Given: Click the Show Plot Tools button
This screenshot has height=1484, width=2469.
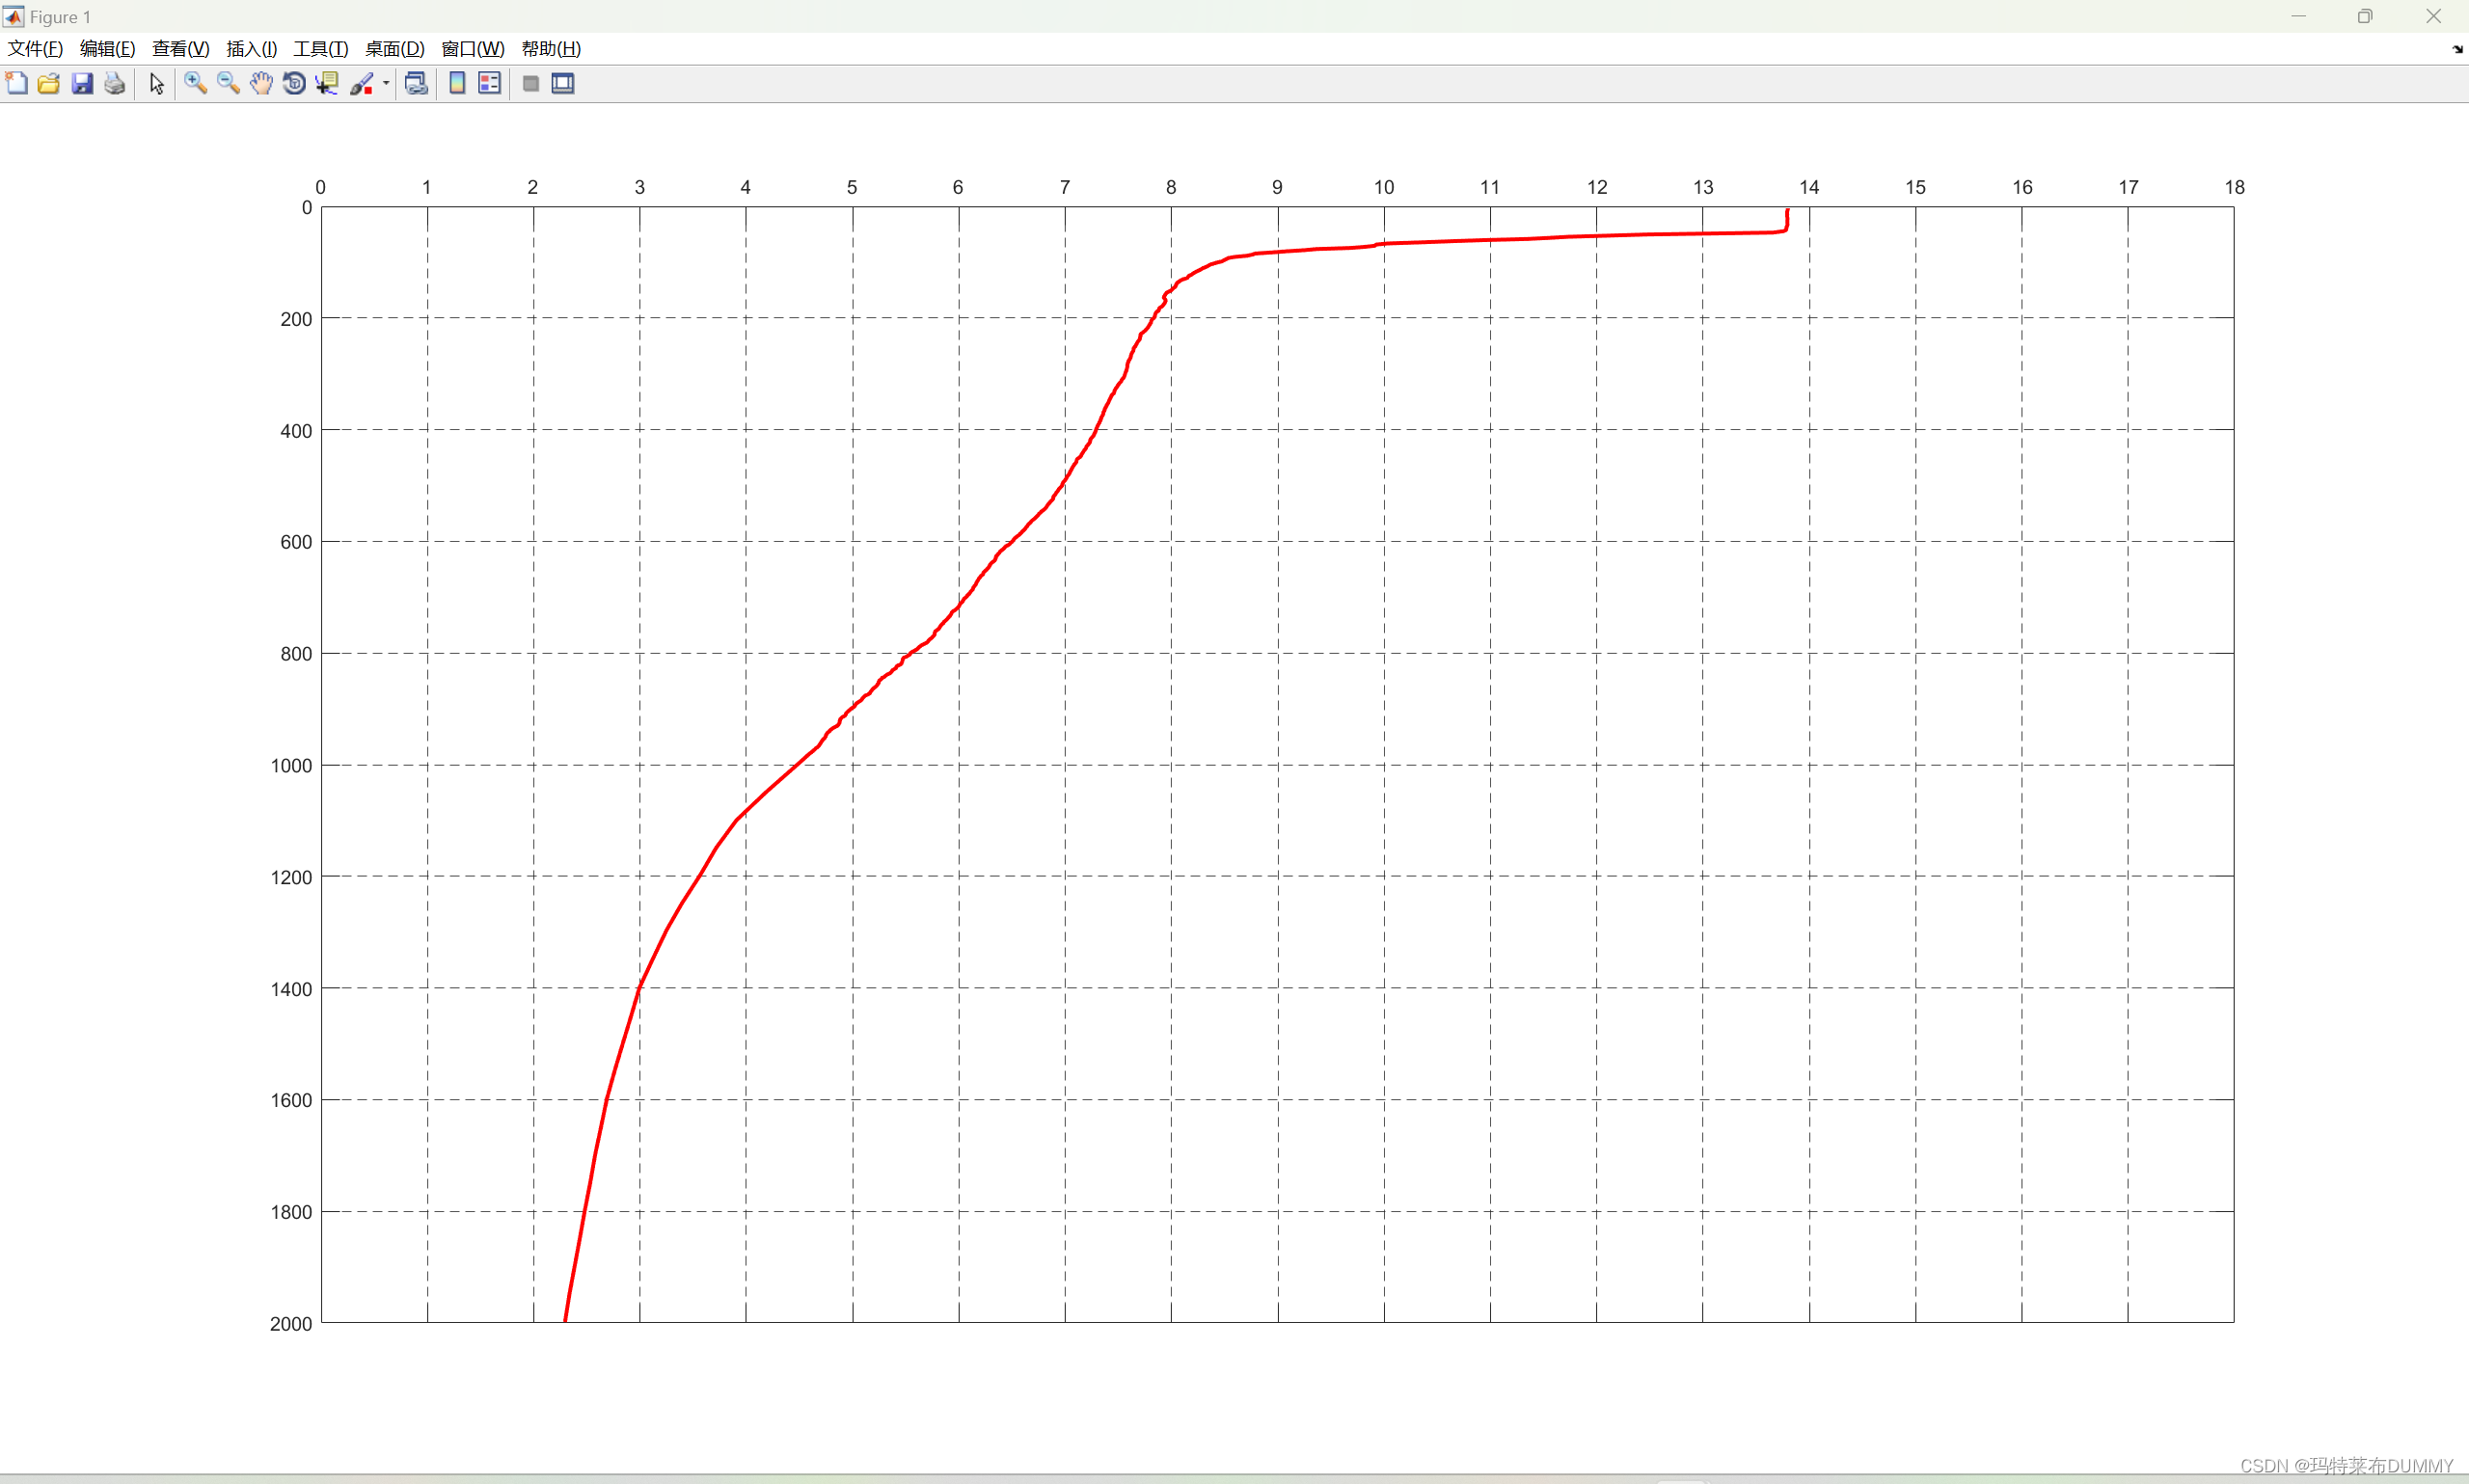Looking at the screenshot, I should pos(563,84).
